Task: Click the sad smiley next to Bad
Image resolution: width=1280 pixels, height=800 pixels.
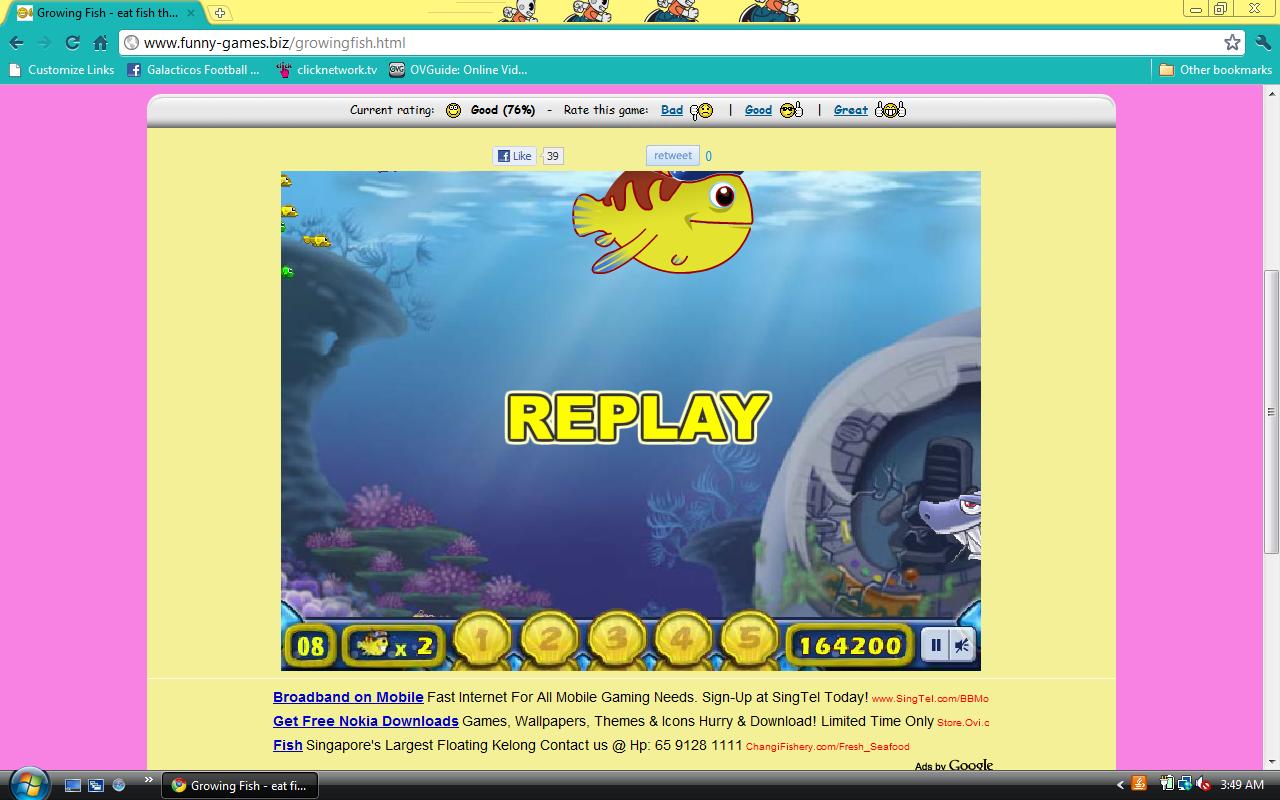Action: pyautogui.click(x=701, y=110)
